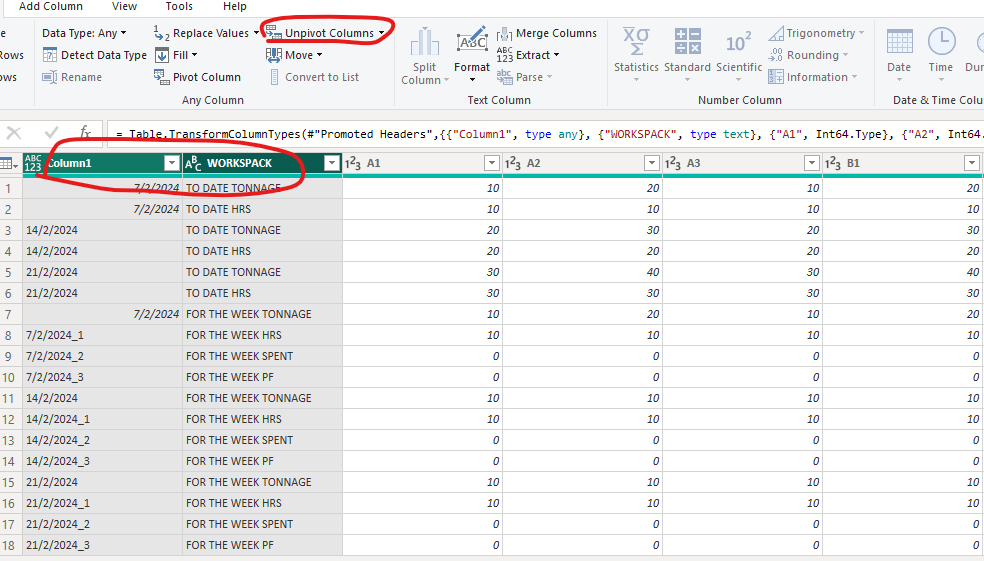The height and width of the screenshot is (561, 984).
Task: Open the Data Type: Any dropdown
Action: [84, 33]
